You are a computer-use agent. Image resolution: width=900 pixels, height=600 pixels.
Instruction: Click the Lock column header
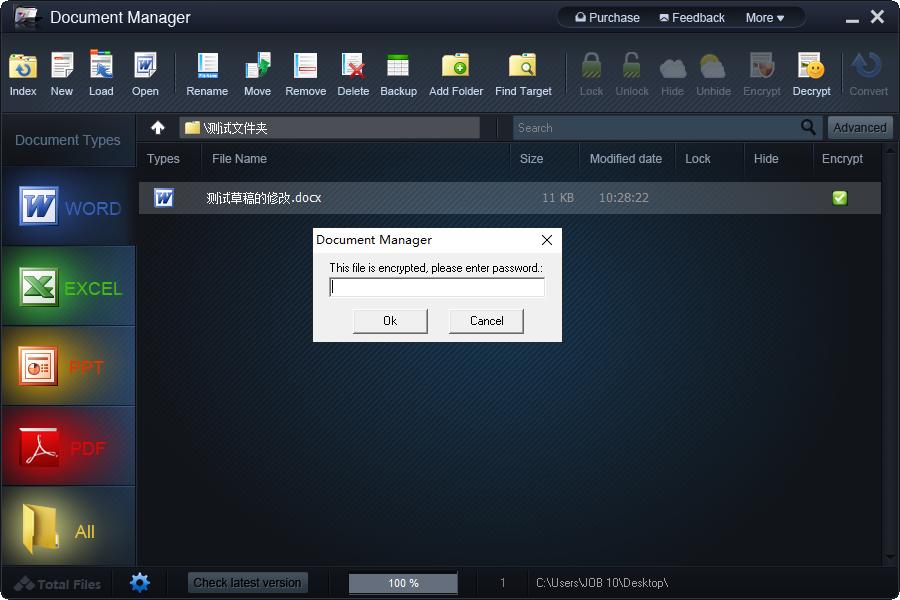697,159
